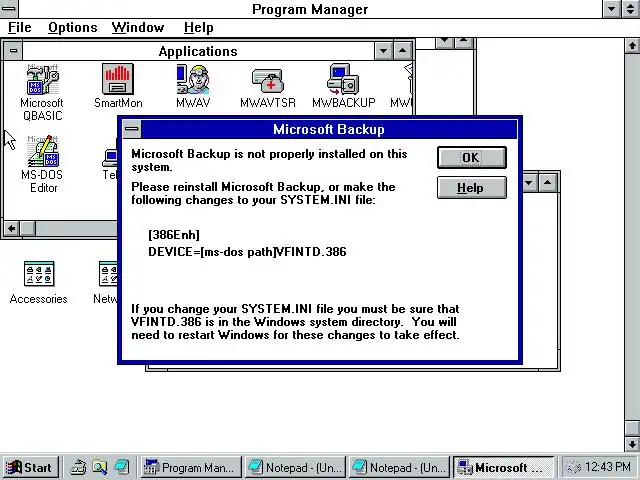640x480 pixels.
Task: Click the Microsoft Backup dialog title bar
Action: pos(329,129)
